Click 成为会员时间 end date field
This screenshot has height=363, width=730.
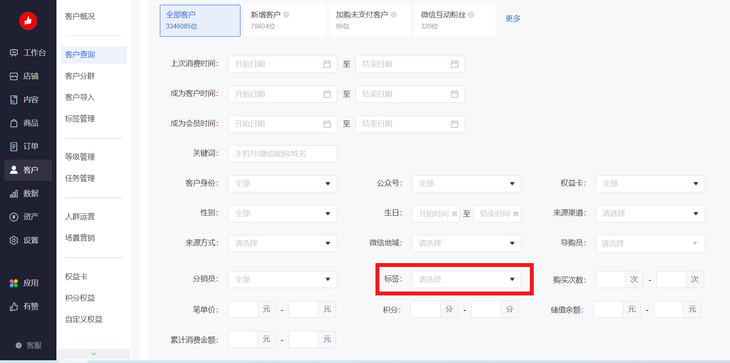pos(410,124)
